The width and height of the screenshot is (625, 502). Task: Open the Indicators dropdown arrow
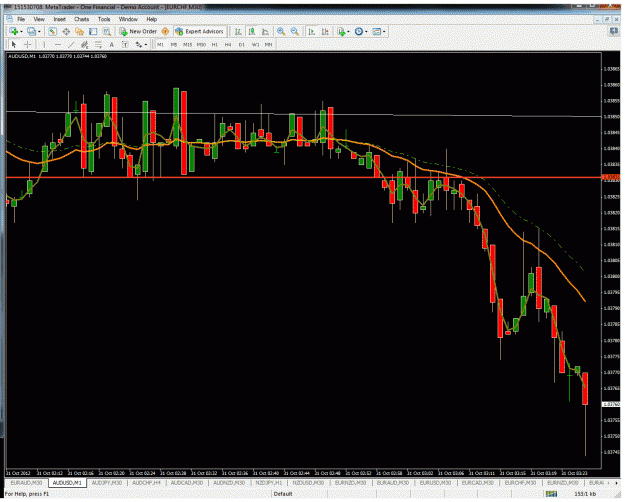pyautogui.click(x=348, y=31)
